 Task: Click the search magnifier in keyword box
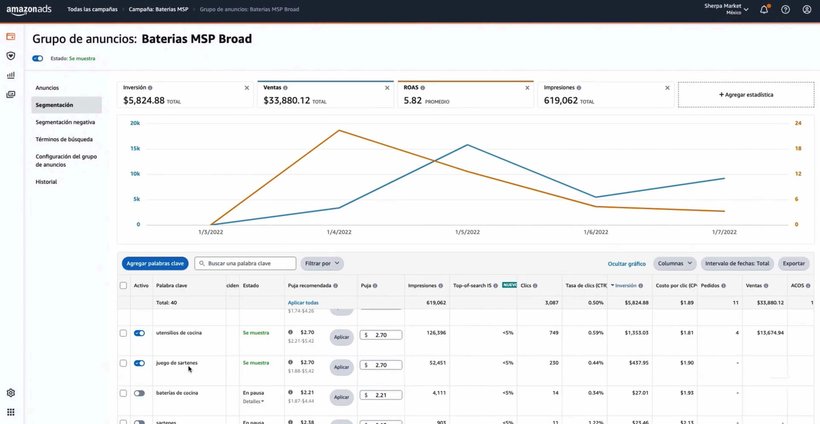pos(201,263)
